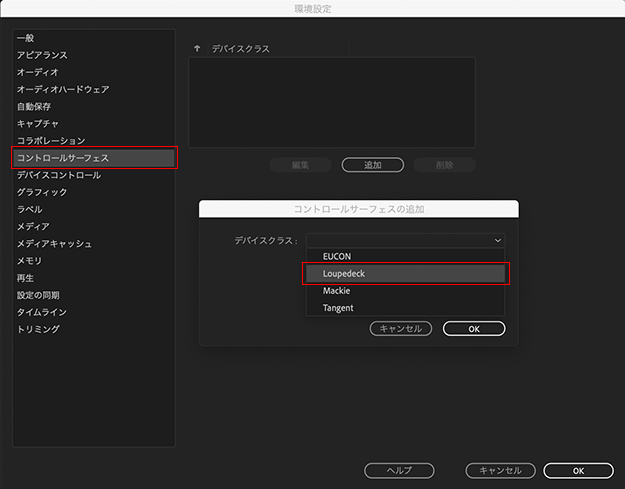Go to メディアキャッシュ settings
The height and width of the screenshot is (489, 625).
pos(55,243)
